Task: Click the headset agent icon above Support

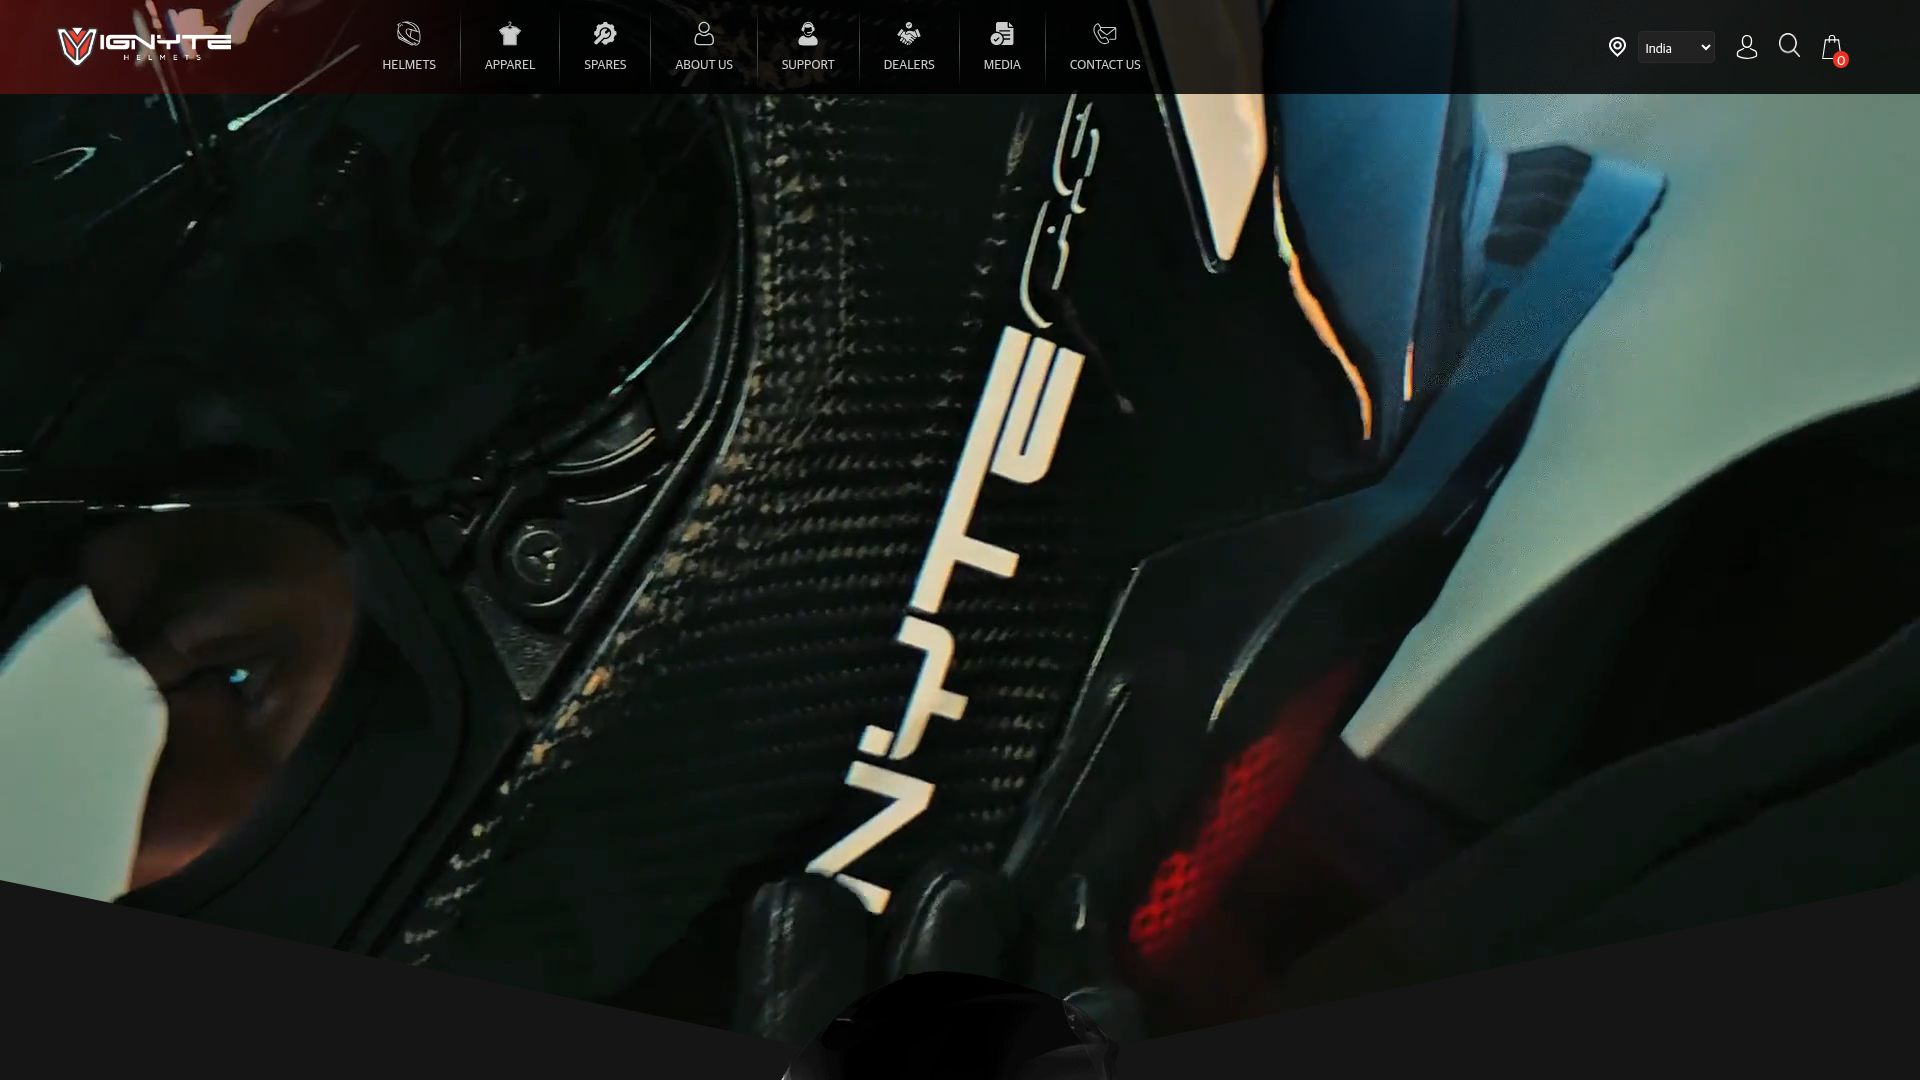Action: (808, 34)
